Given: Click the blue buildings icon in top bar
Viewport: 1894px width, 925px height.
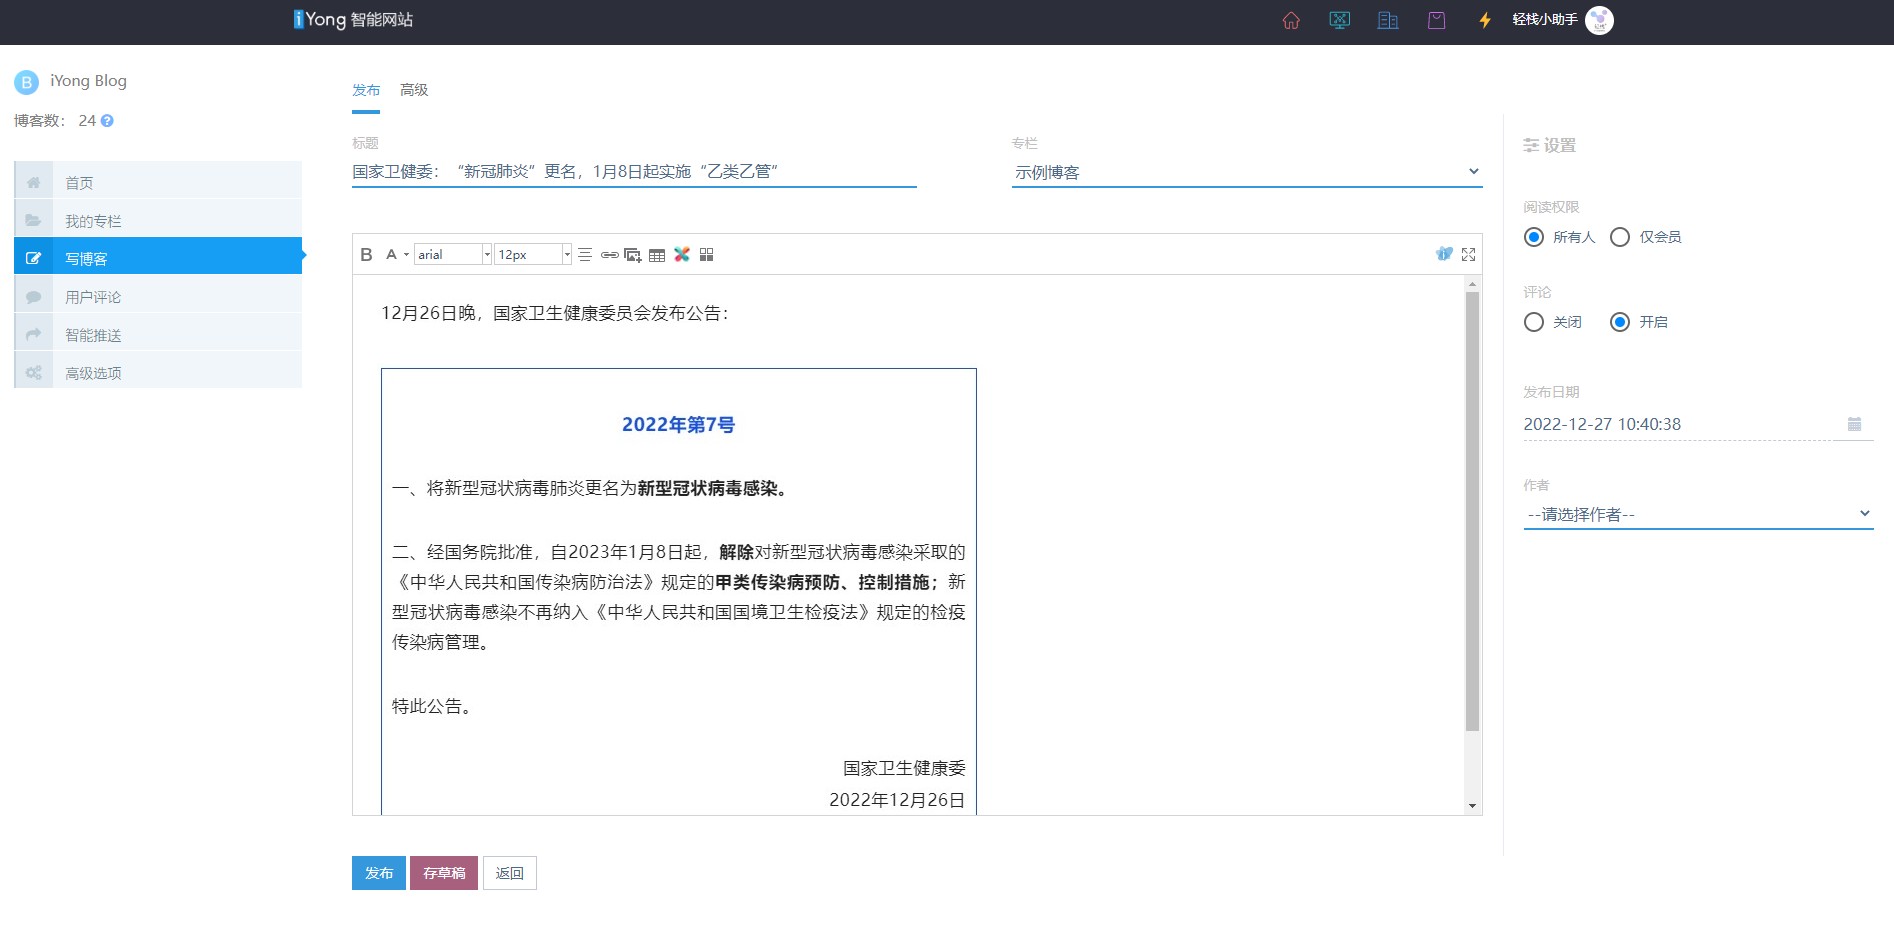Looking at the screenshot, I should (x=1388, y=20).
